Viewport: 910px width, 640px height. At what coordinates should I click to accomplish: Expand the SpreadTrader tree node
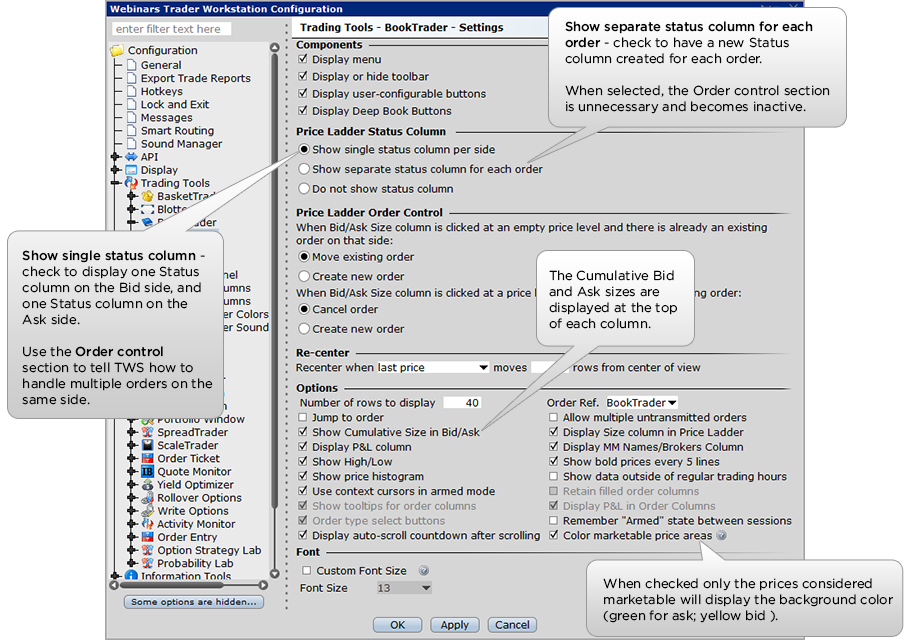tap(132, 432)
